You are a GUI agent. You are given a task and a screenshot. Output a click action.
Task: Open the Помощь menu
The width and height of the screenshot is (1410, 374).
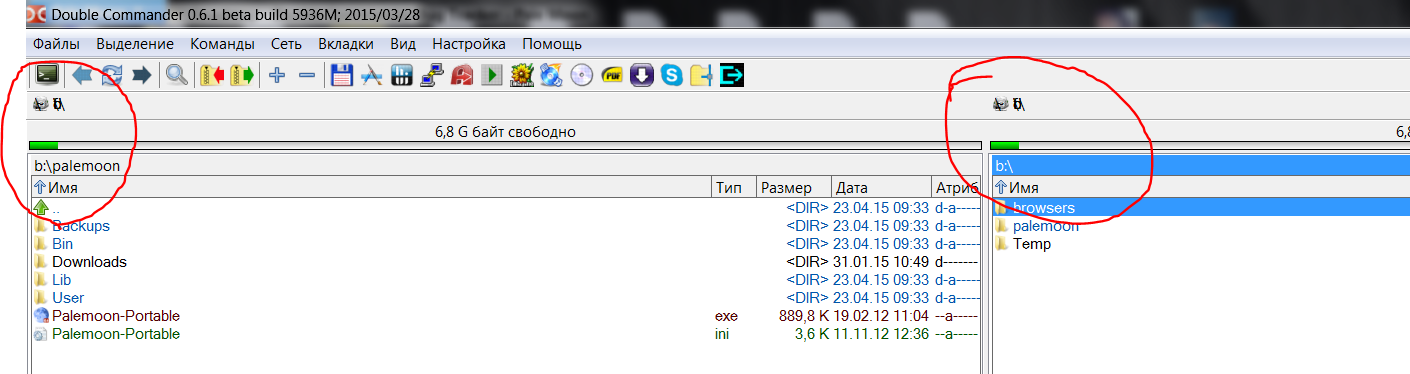click(552, 44)
